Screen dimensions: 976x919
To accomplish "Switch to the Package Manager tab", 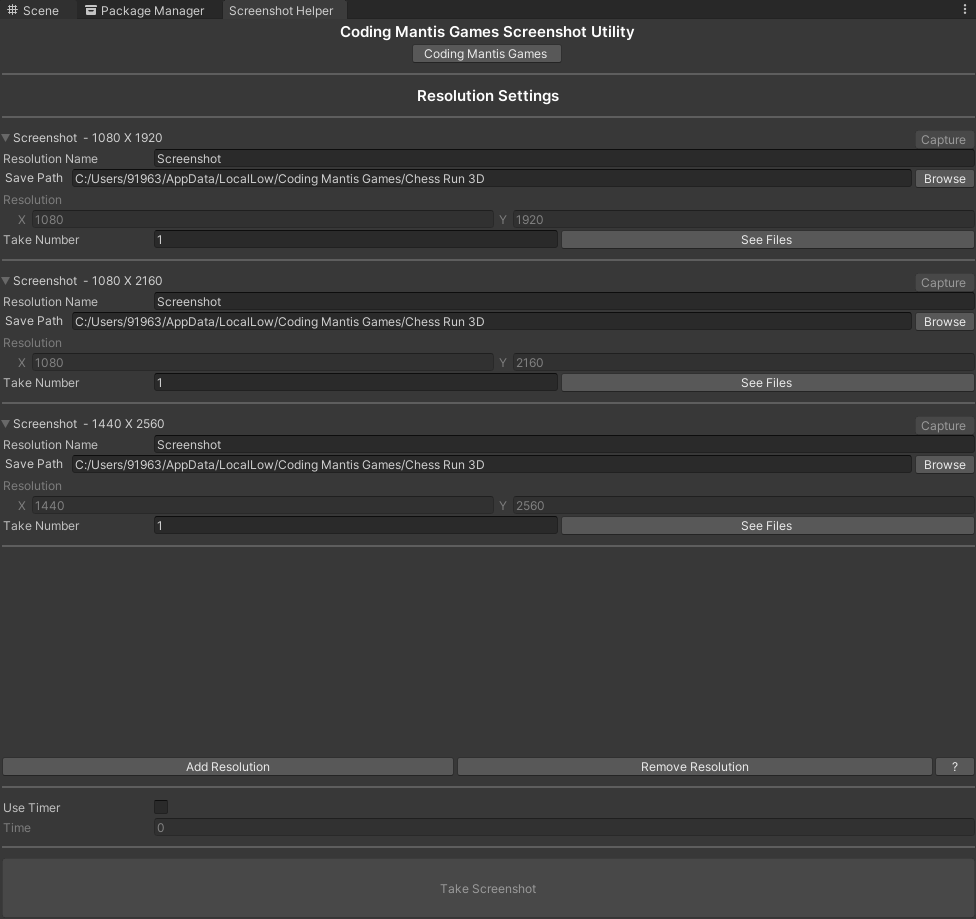I will click(148, 10).
